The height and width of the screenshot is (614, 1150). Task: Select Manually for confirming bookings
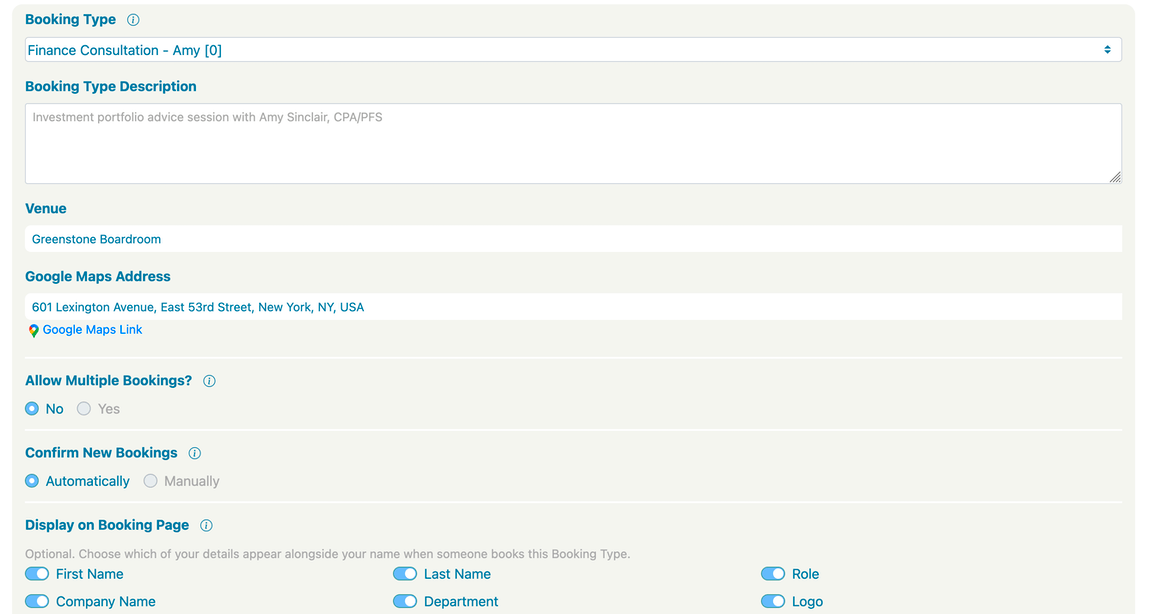(x=150, y=481)
